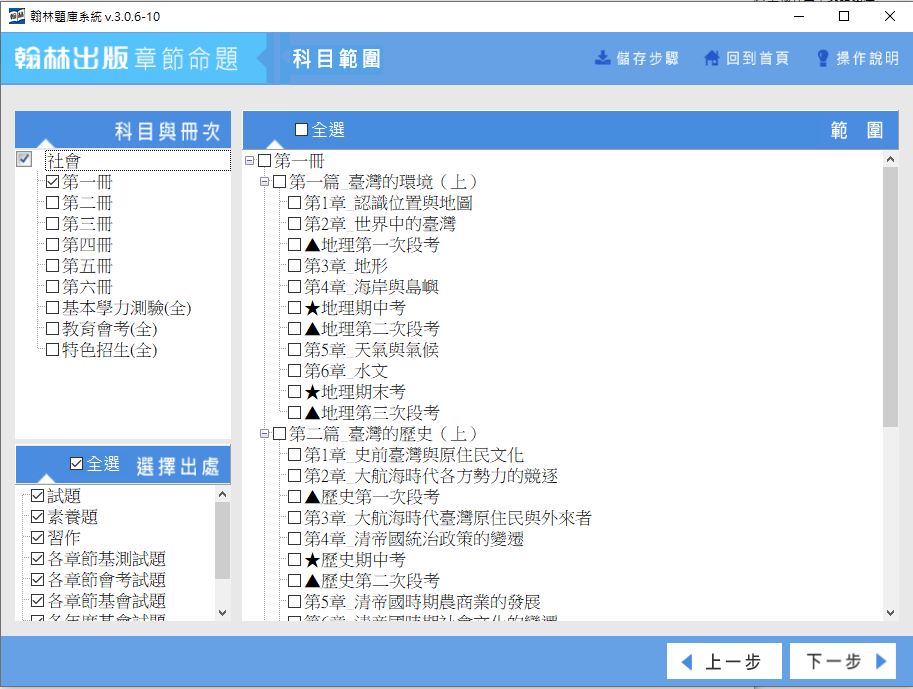Open 儲存步驟 save steps link
Viewport: 913px width, 689px height.
(637, 58)
